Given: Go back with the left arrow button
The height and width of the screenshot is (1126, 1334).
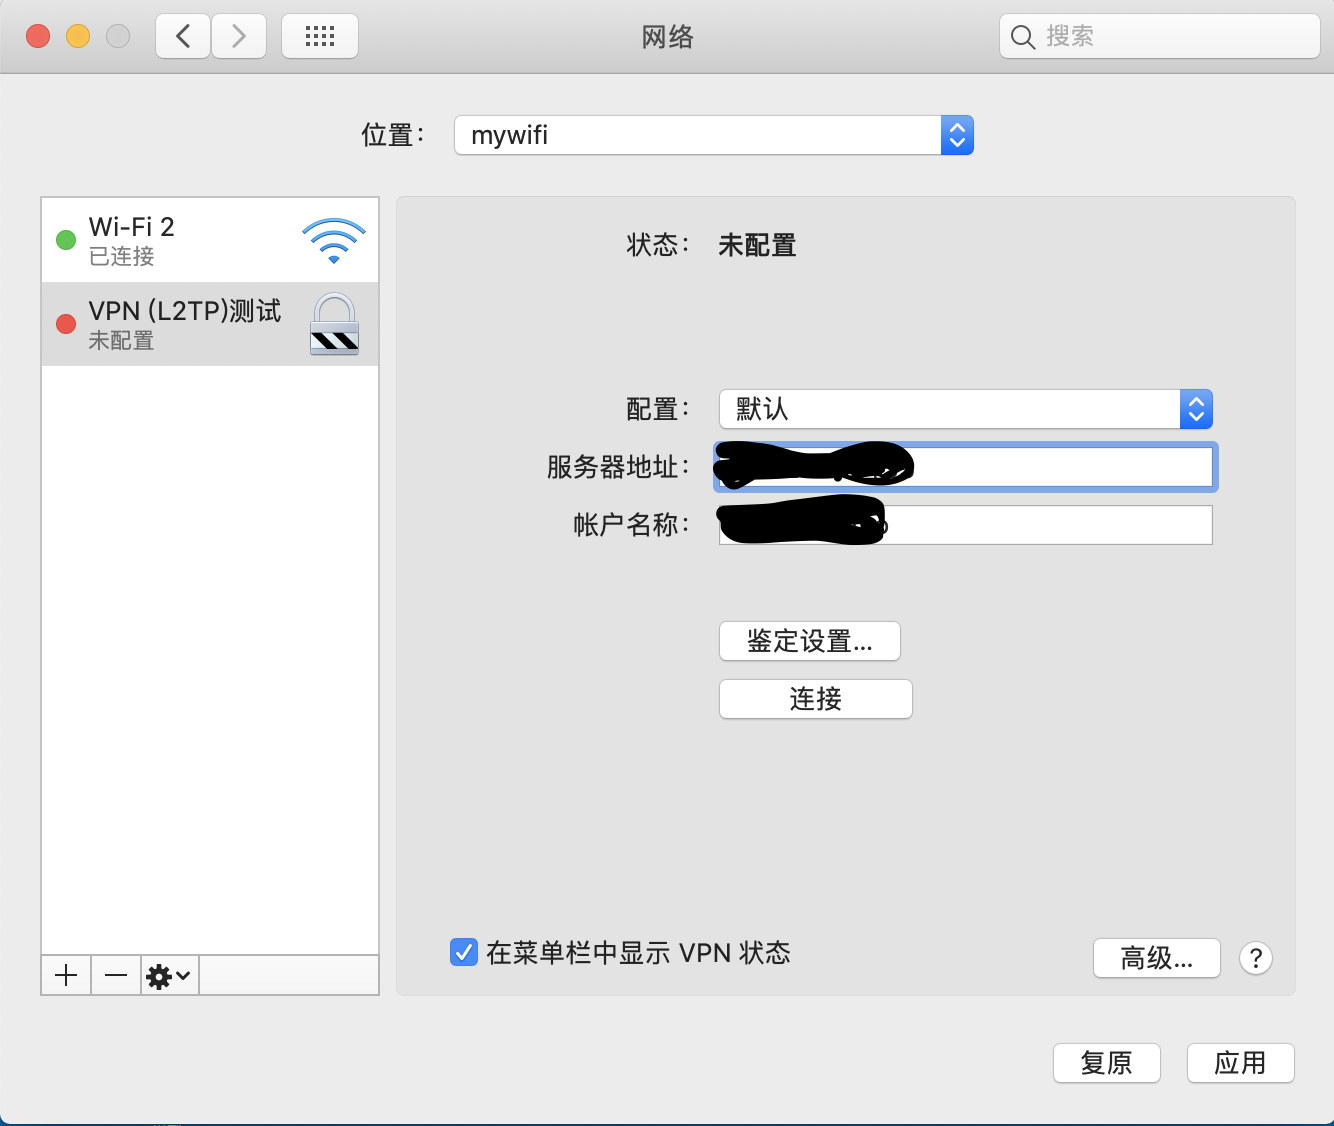Looking at the screenshot, I should click(183, 37).
